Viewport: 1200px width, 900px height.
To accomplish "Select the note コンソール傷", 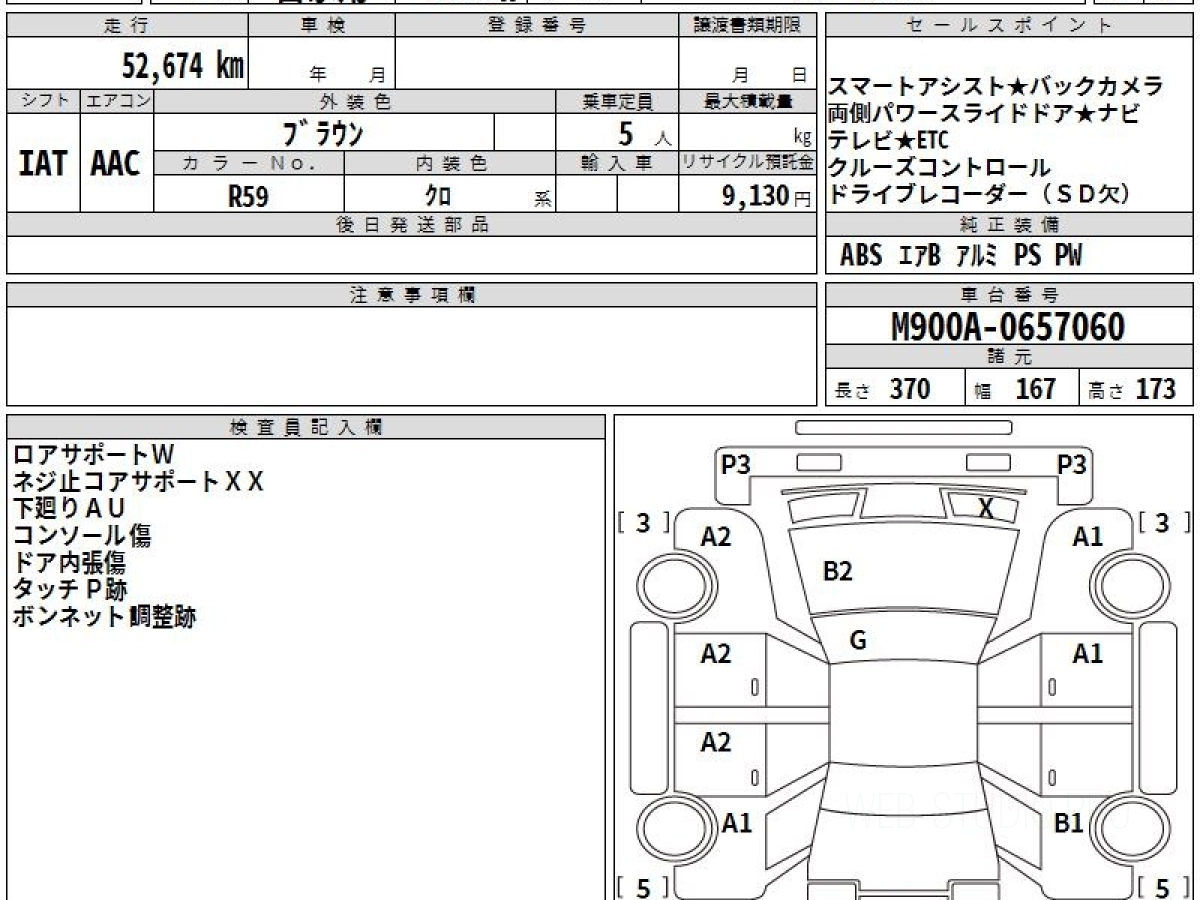I will (82, 536).
